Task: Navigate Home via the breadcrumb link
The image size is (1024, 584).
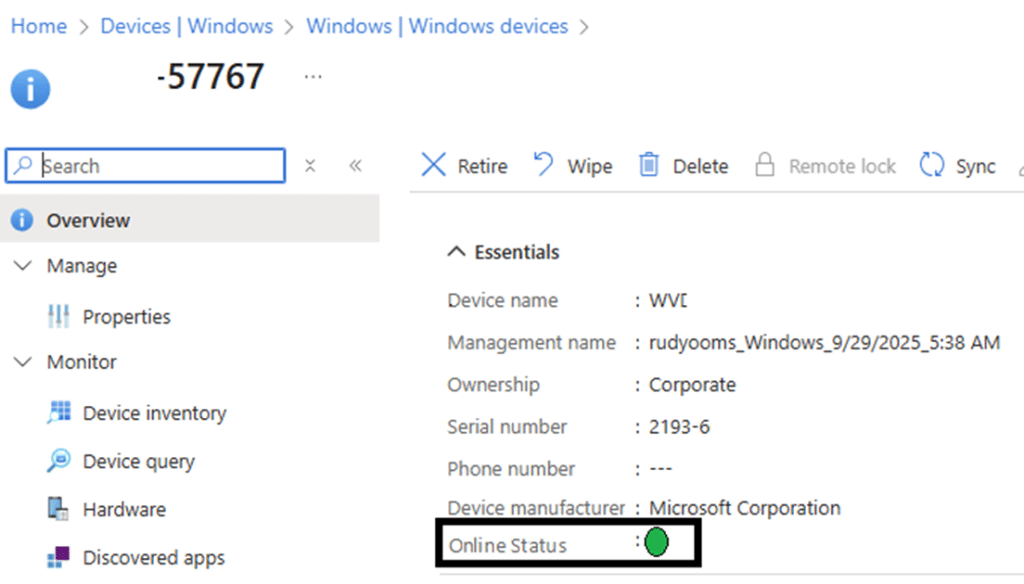Action: pyautogui.click(x=38, y=26)
